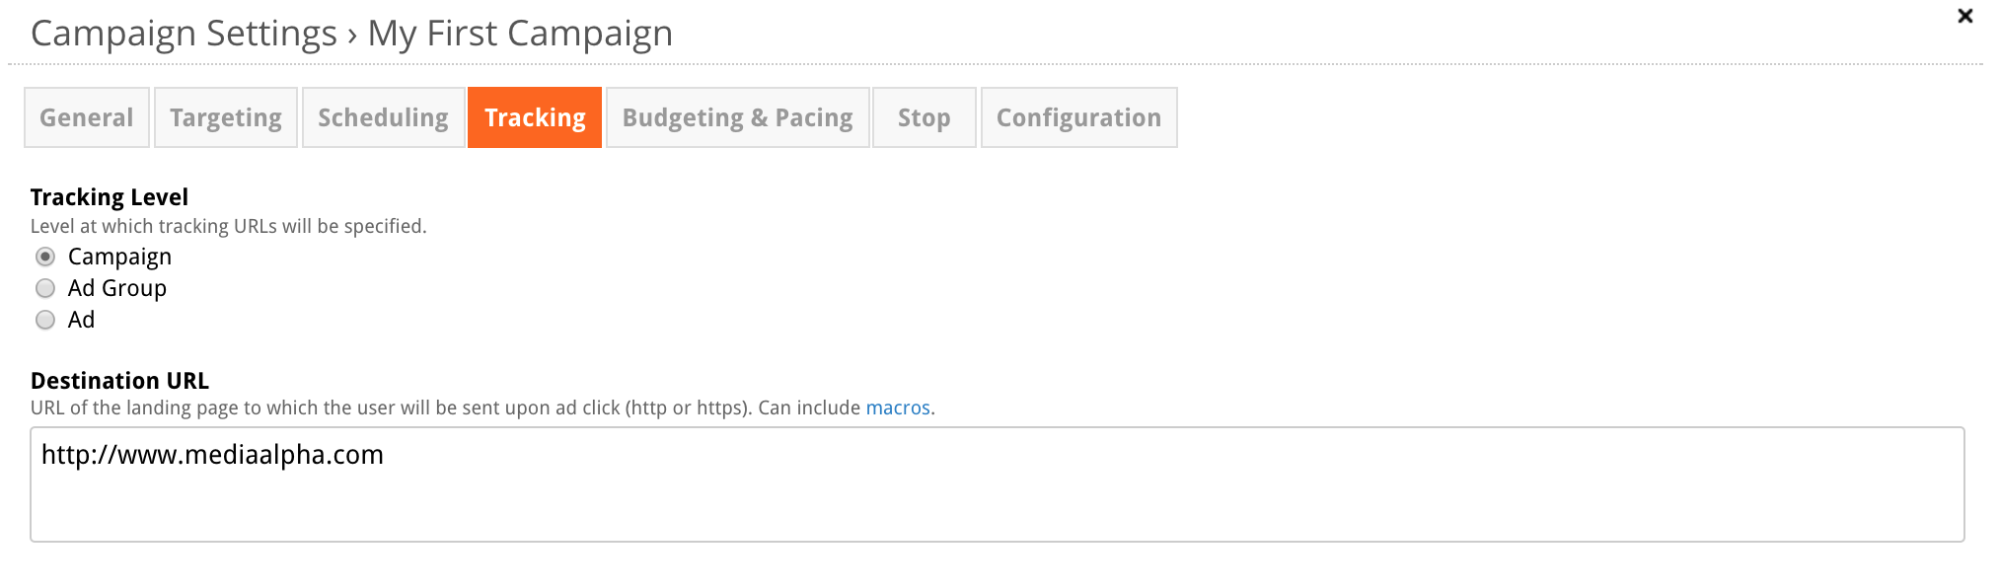Click the 'Campaign Settings' breadcrumb text
This screenshot has width=1999, height=574.
(184, 34)
